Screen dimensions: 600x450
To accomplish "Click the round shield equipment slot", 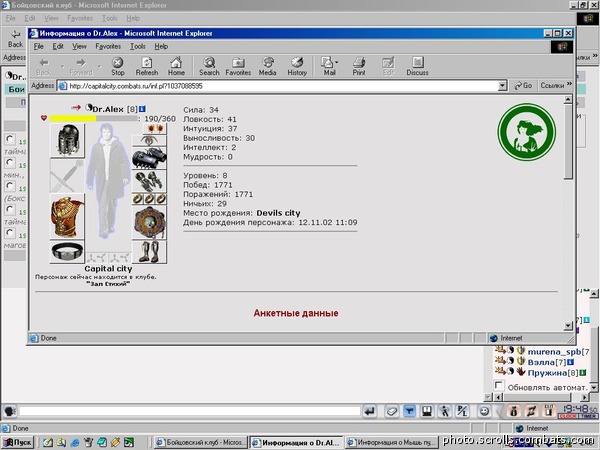I will 149,223.
